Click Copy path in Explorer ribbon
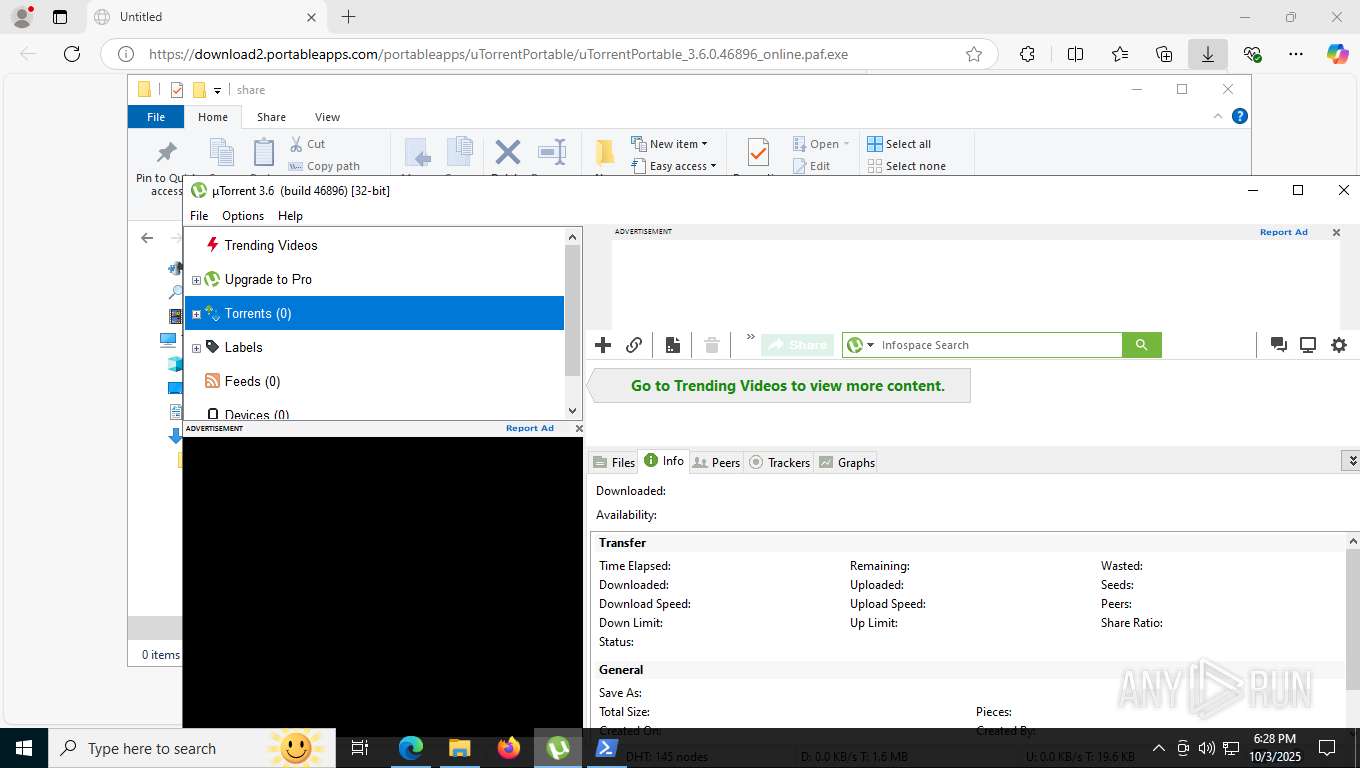1360x768 pixels. 324,166
